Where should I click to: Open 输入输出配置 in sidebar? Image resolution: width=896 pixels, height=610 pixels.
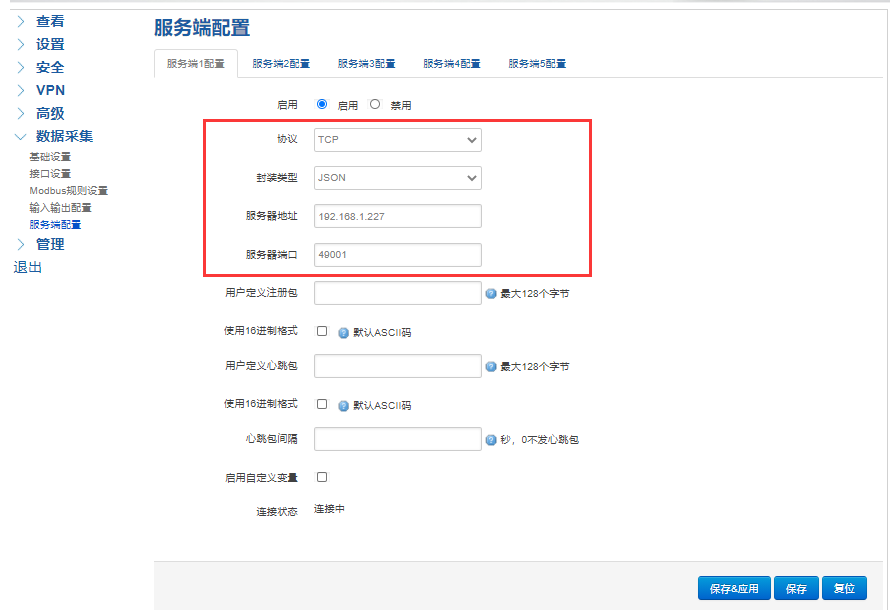coord(61,208)
